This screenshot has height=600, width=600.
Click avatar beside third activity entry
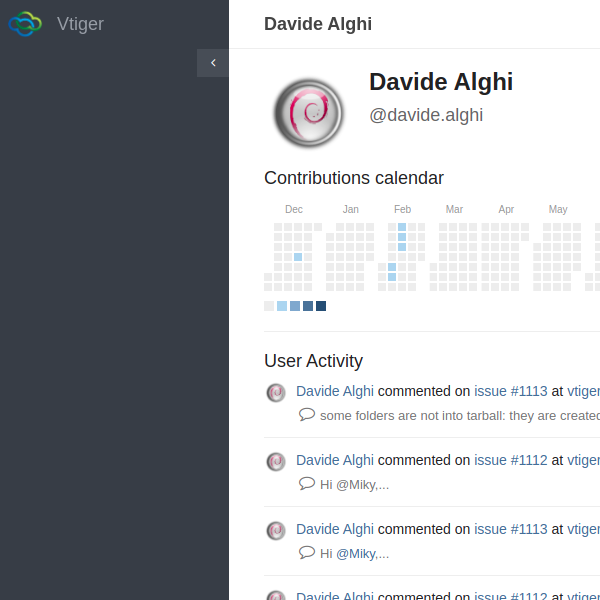click(276, 531)
